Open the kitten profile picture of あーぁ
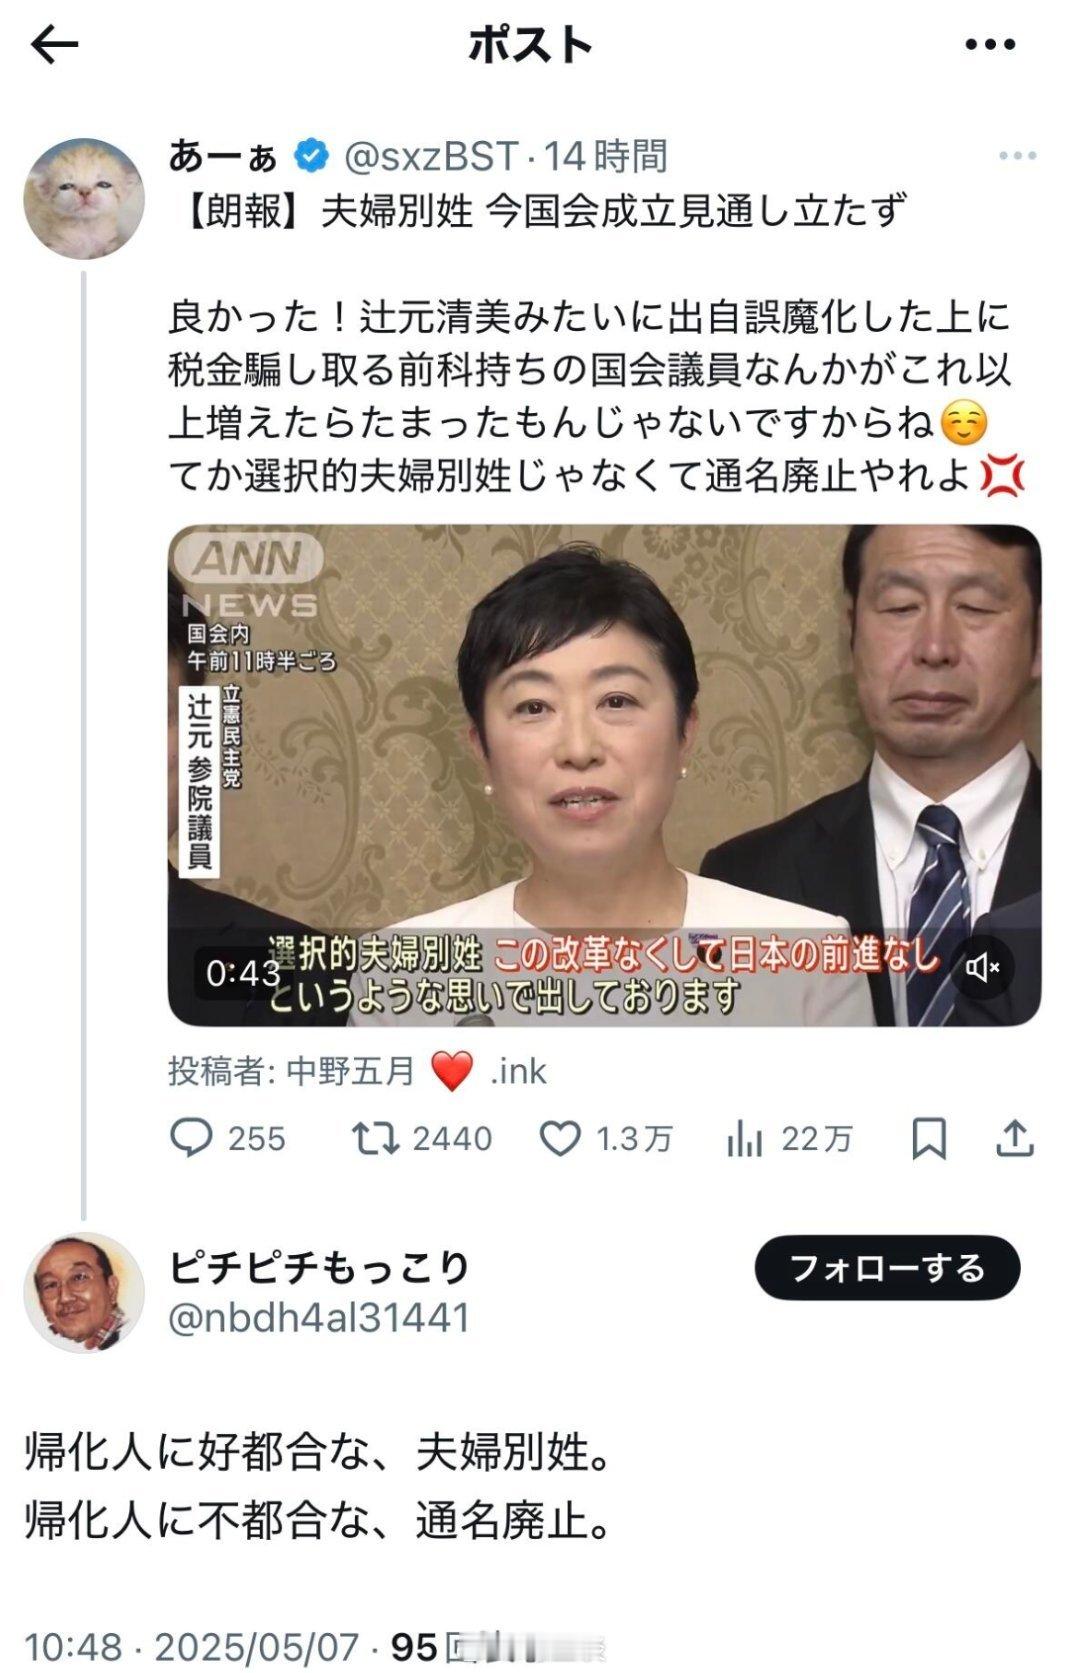The height and width of the screenshot is (1673, 1065). click(84, 199)
